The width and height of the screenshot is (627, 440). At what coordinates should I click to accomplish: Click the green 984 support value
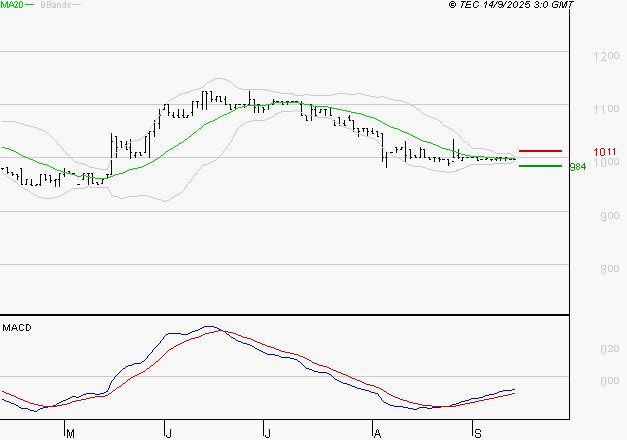coord(578,166)
